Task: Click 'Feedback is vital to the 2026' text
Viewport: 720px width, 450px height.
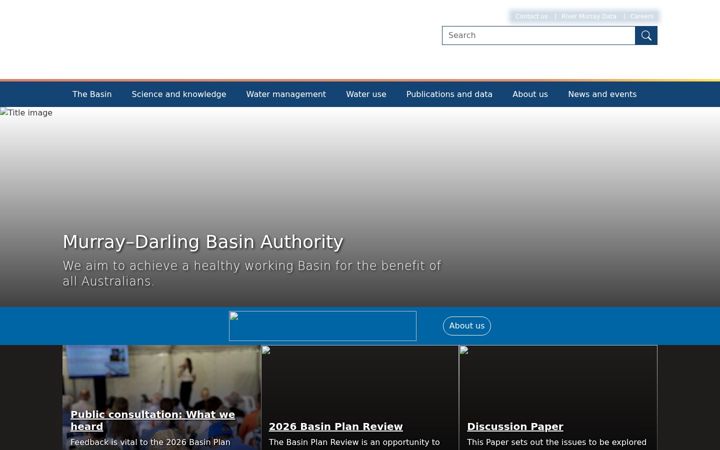Action: [150, 442]
